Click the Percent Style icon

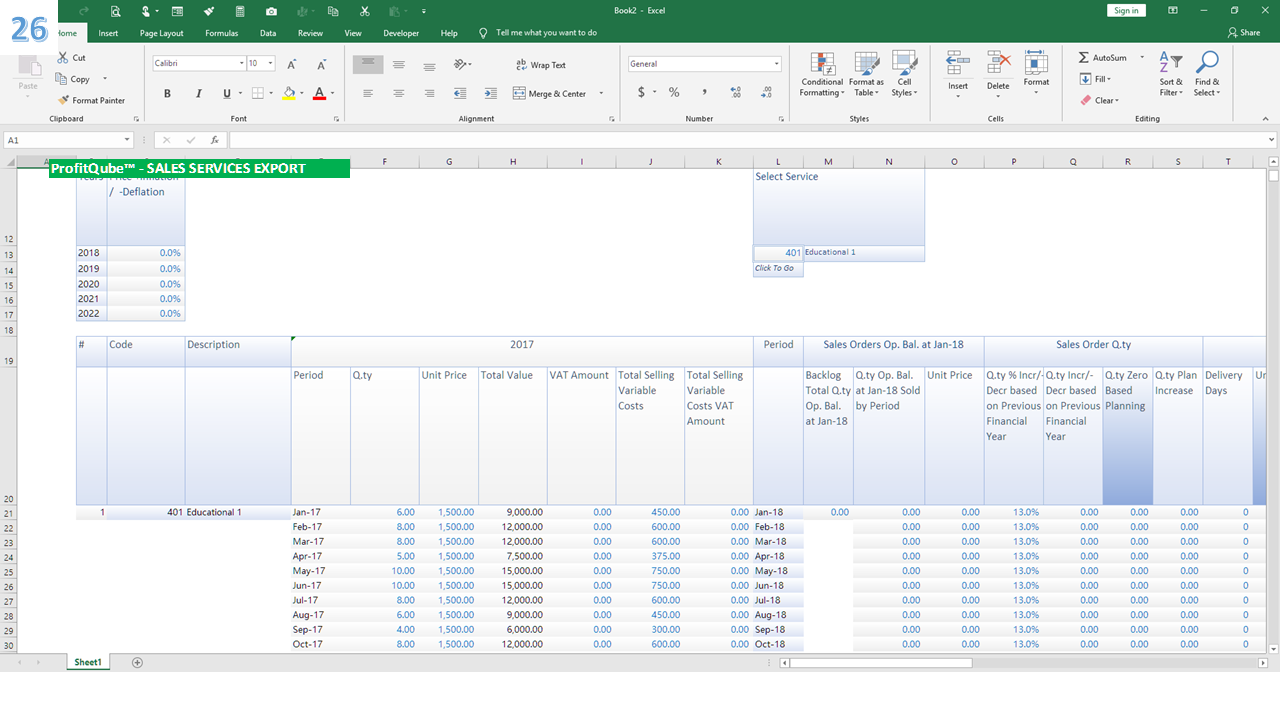[x=674, y=93]
